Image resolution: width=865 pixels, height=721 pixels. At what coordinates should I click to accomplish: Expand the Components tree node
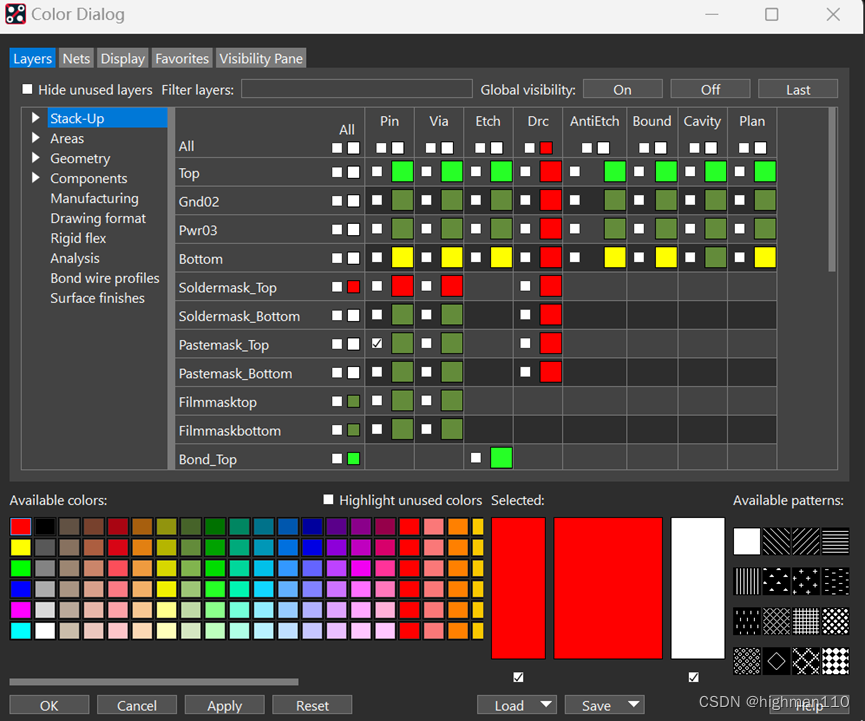click(36, 178)
